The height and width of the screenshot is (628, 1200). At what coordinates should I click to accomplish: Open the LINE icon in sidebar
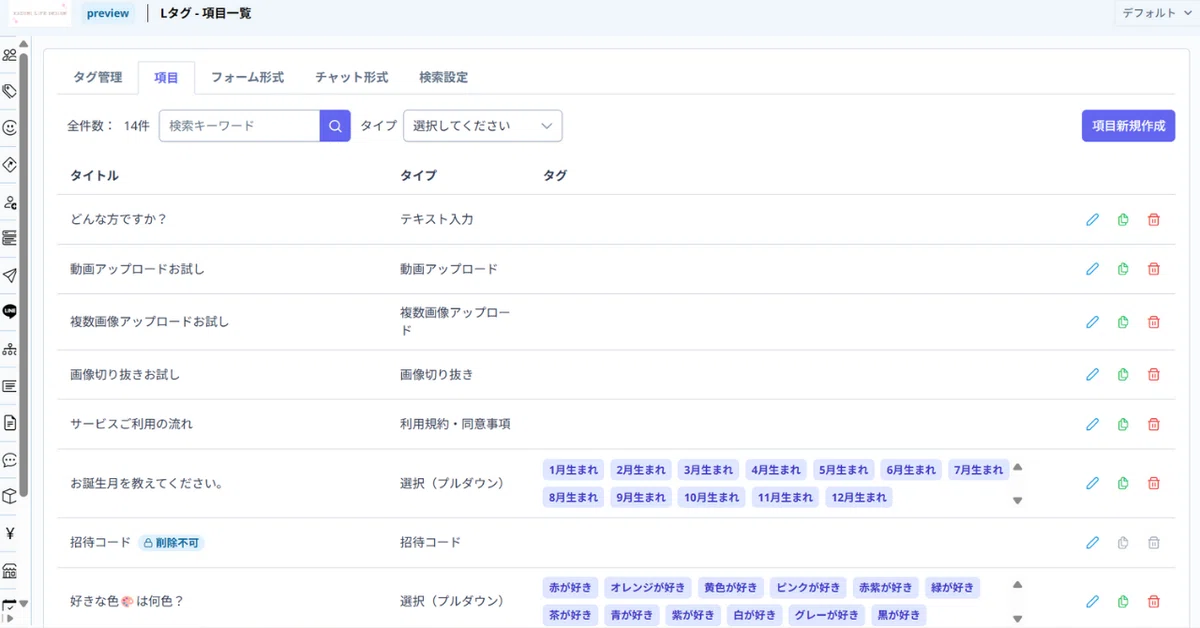[10, 311]
